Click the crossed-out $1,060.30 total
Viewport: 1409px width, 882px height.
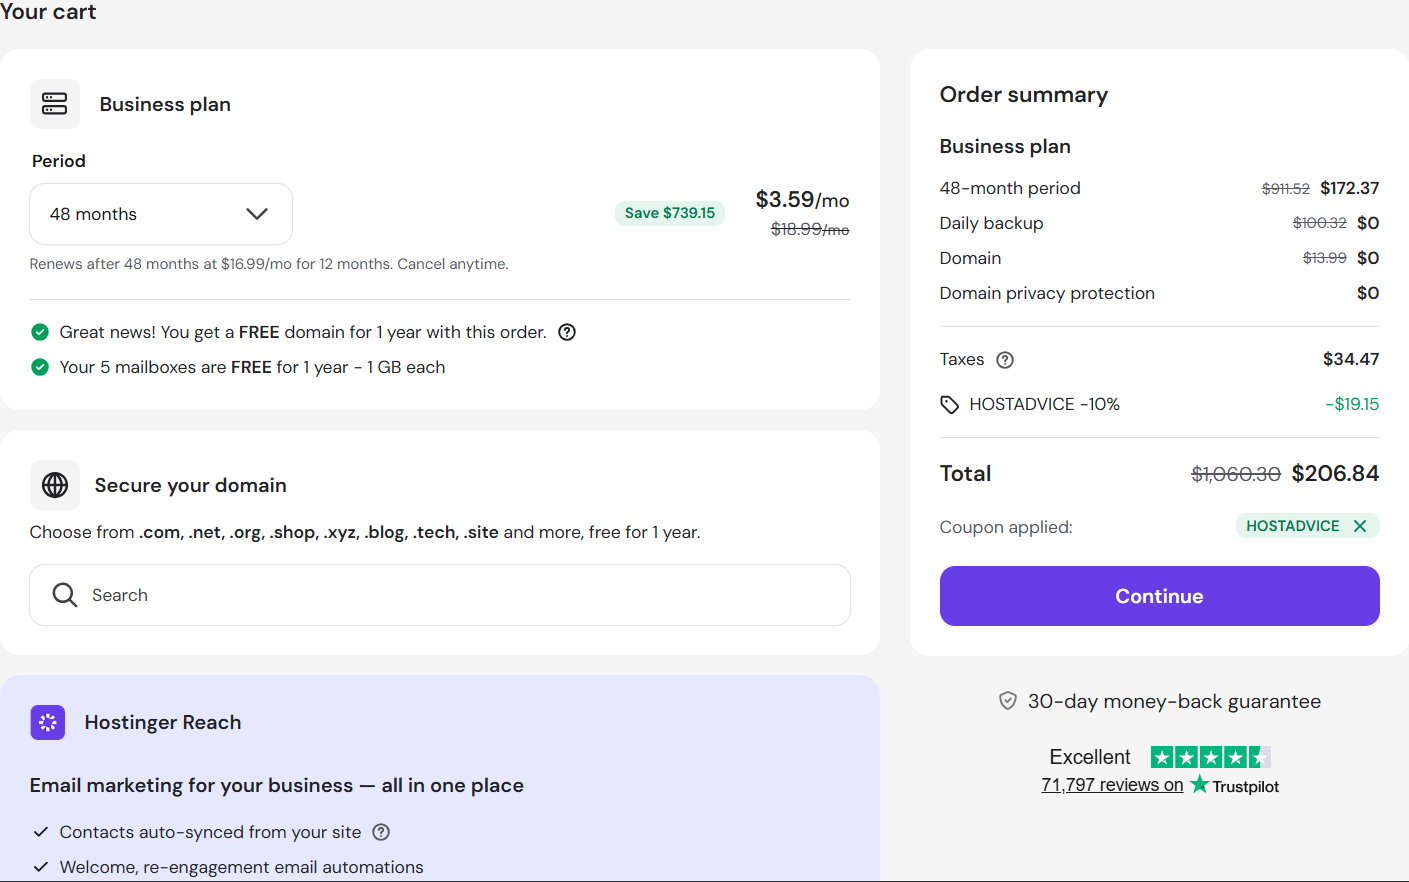1236,474
